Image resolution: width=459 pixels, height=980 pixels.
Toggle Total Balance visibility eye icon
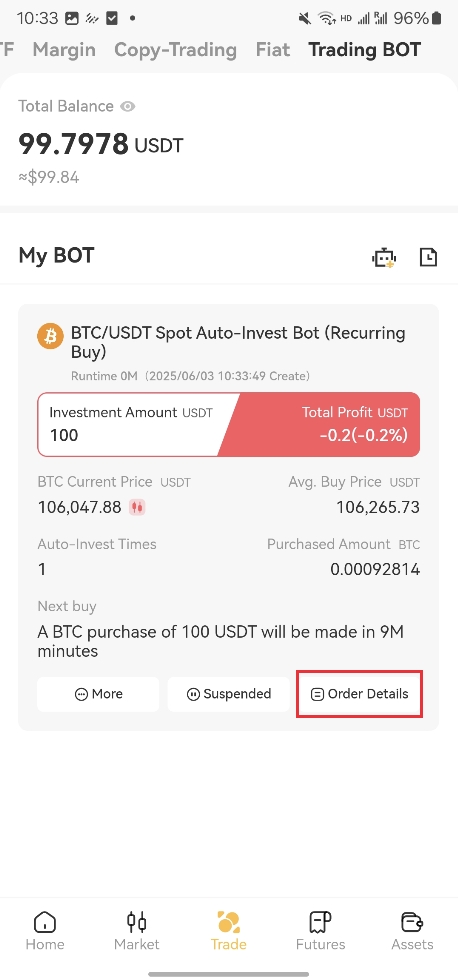[x=128, y=106]
